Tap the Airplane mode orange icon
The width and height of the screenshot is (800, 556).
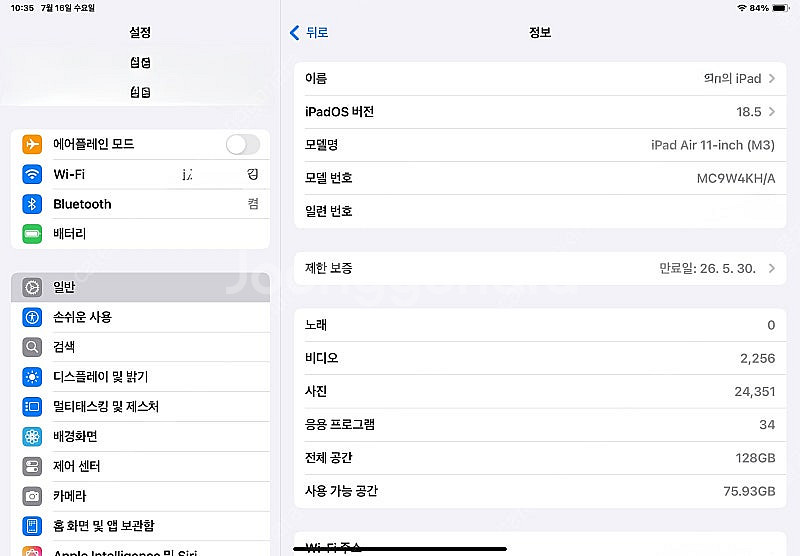32,144
